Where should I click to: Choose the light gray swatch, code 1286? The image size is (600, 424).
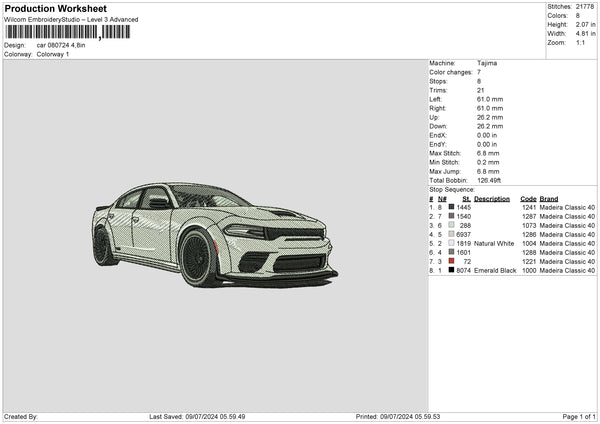[451, 234]
